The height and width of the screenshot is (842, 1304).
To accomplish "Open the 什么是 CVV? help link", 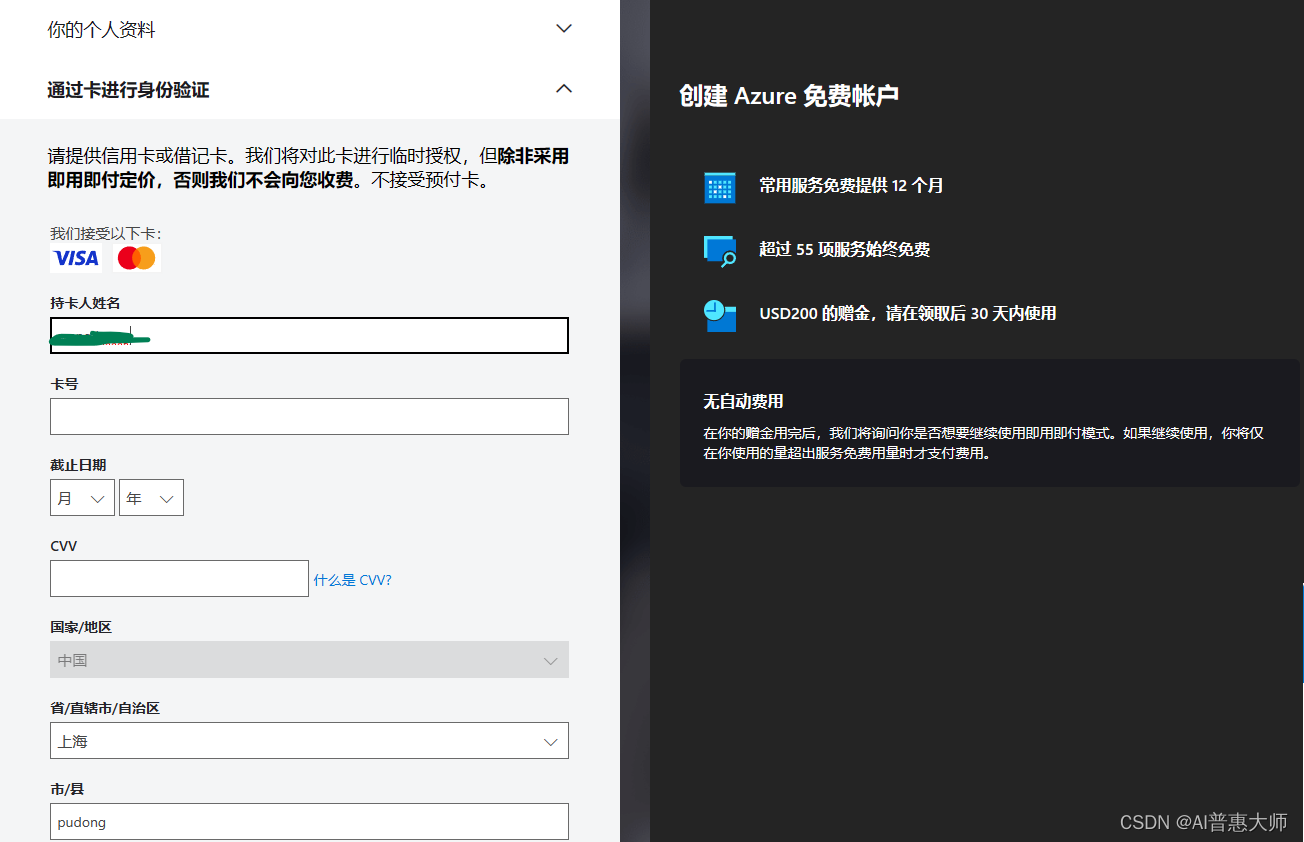I will 352,580.
